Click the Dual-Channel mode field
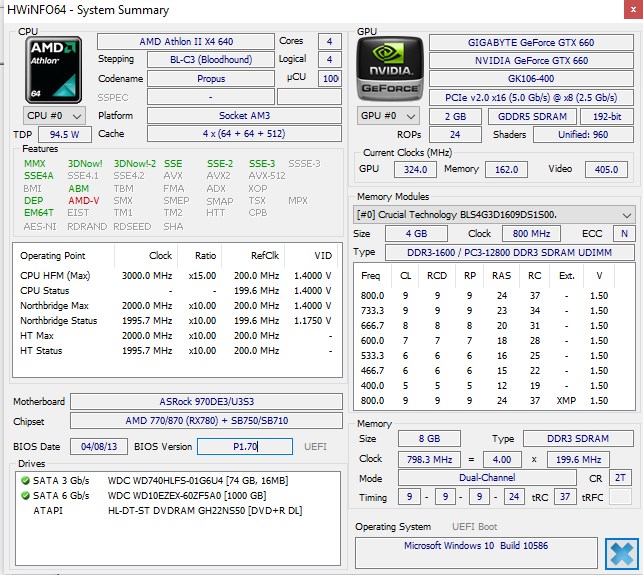The image size is (643, 575). pyautogui.click(x=487, y=478)
